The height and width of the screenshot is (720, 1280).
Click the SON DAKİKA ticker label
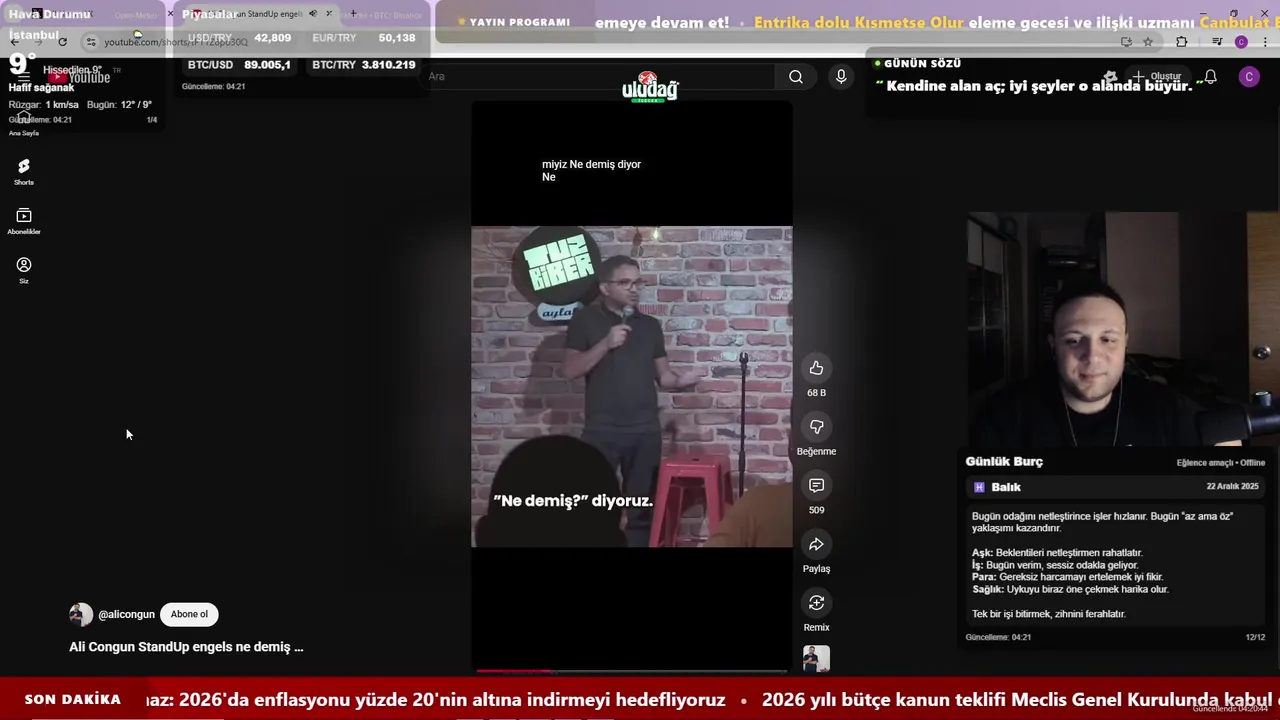click(73, 700)
